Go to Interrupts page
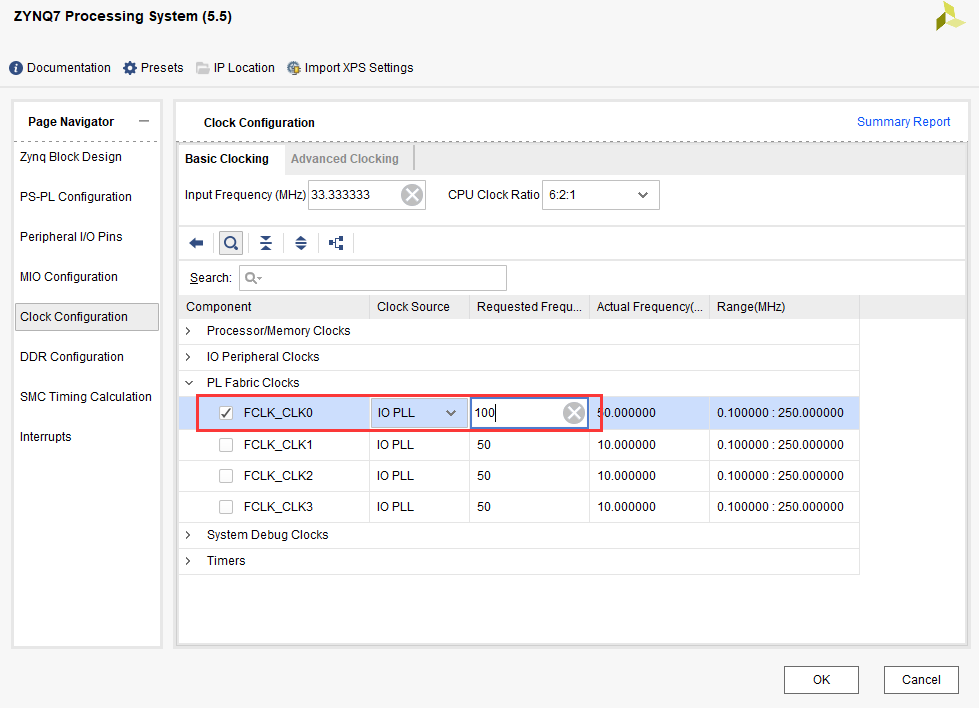 (46, 436)
